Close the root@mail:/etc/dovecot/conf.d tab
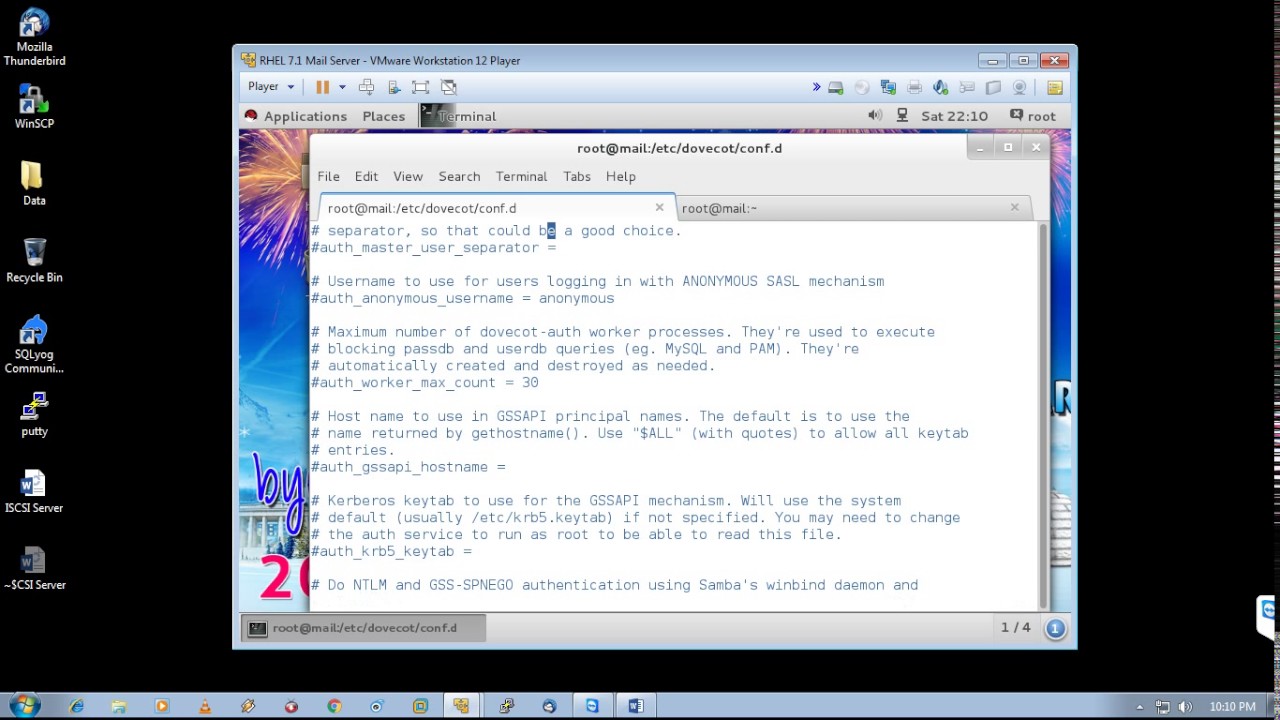 point(659,207)
